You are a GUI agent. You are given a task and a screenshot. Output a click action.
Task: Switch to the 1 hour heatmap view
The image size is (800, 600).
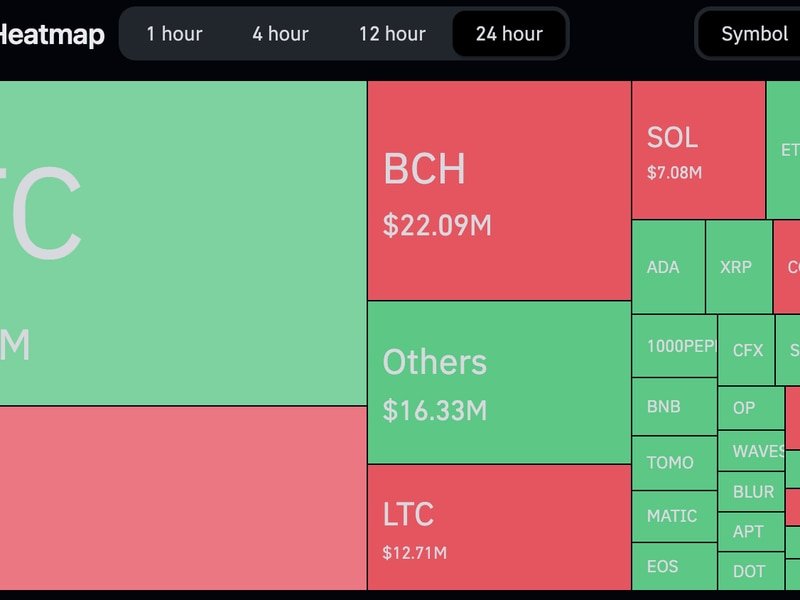[173, 34]
